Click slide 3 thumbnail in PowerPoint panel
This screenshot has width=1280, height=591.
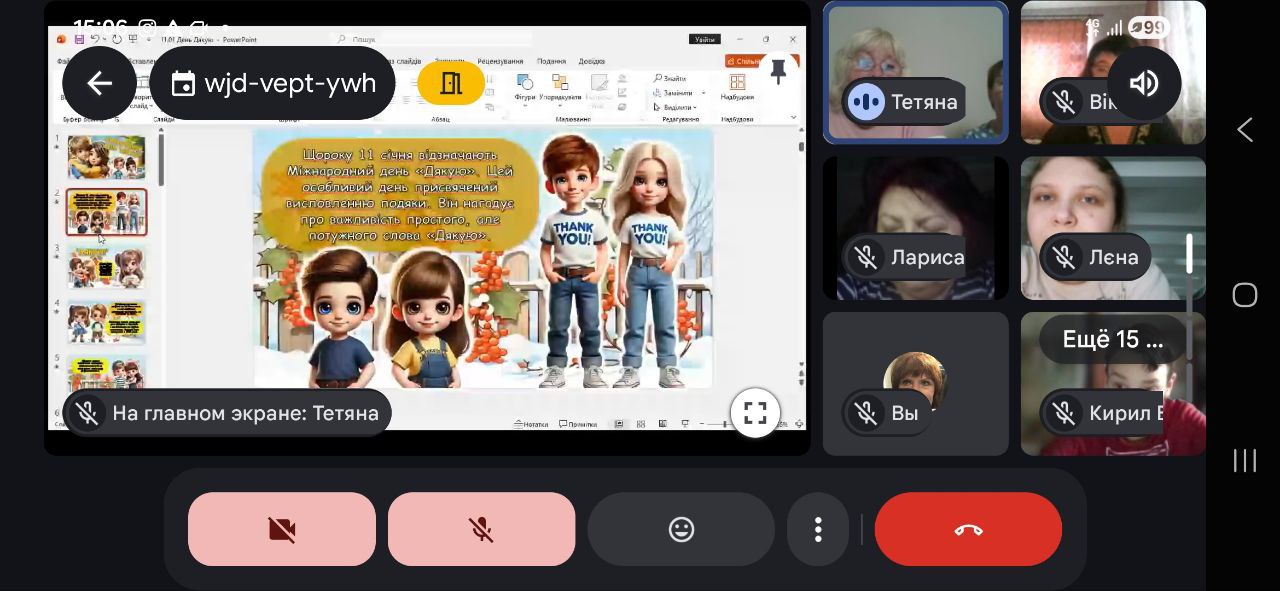[x=107, y=267]
